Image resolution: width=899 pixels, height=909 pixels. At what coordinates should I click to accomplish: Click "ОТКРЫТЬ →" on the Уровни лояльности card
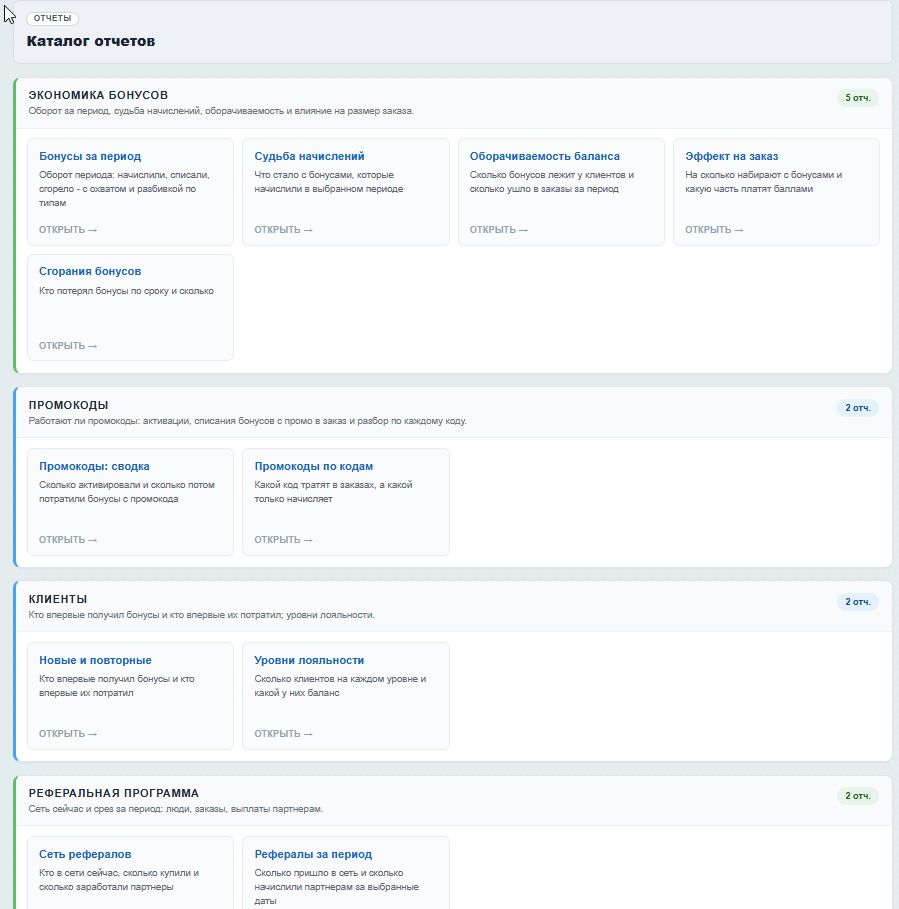tap(283, 733)
